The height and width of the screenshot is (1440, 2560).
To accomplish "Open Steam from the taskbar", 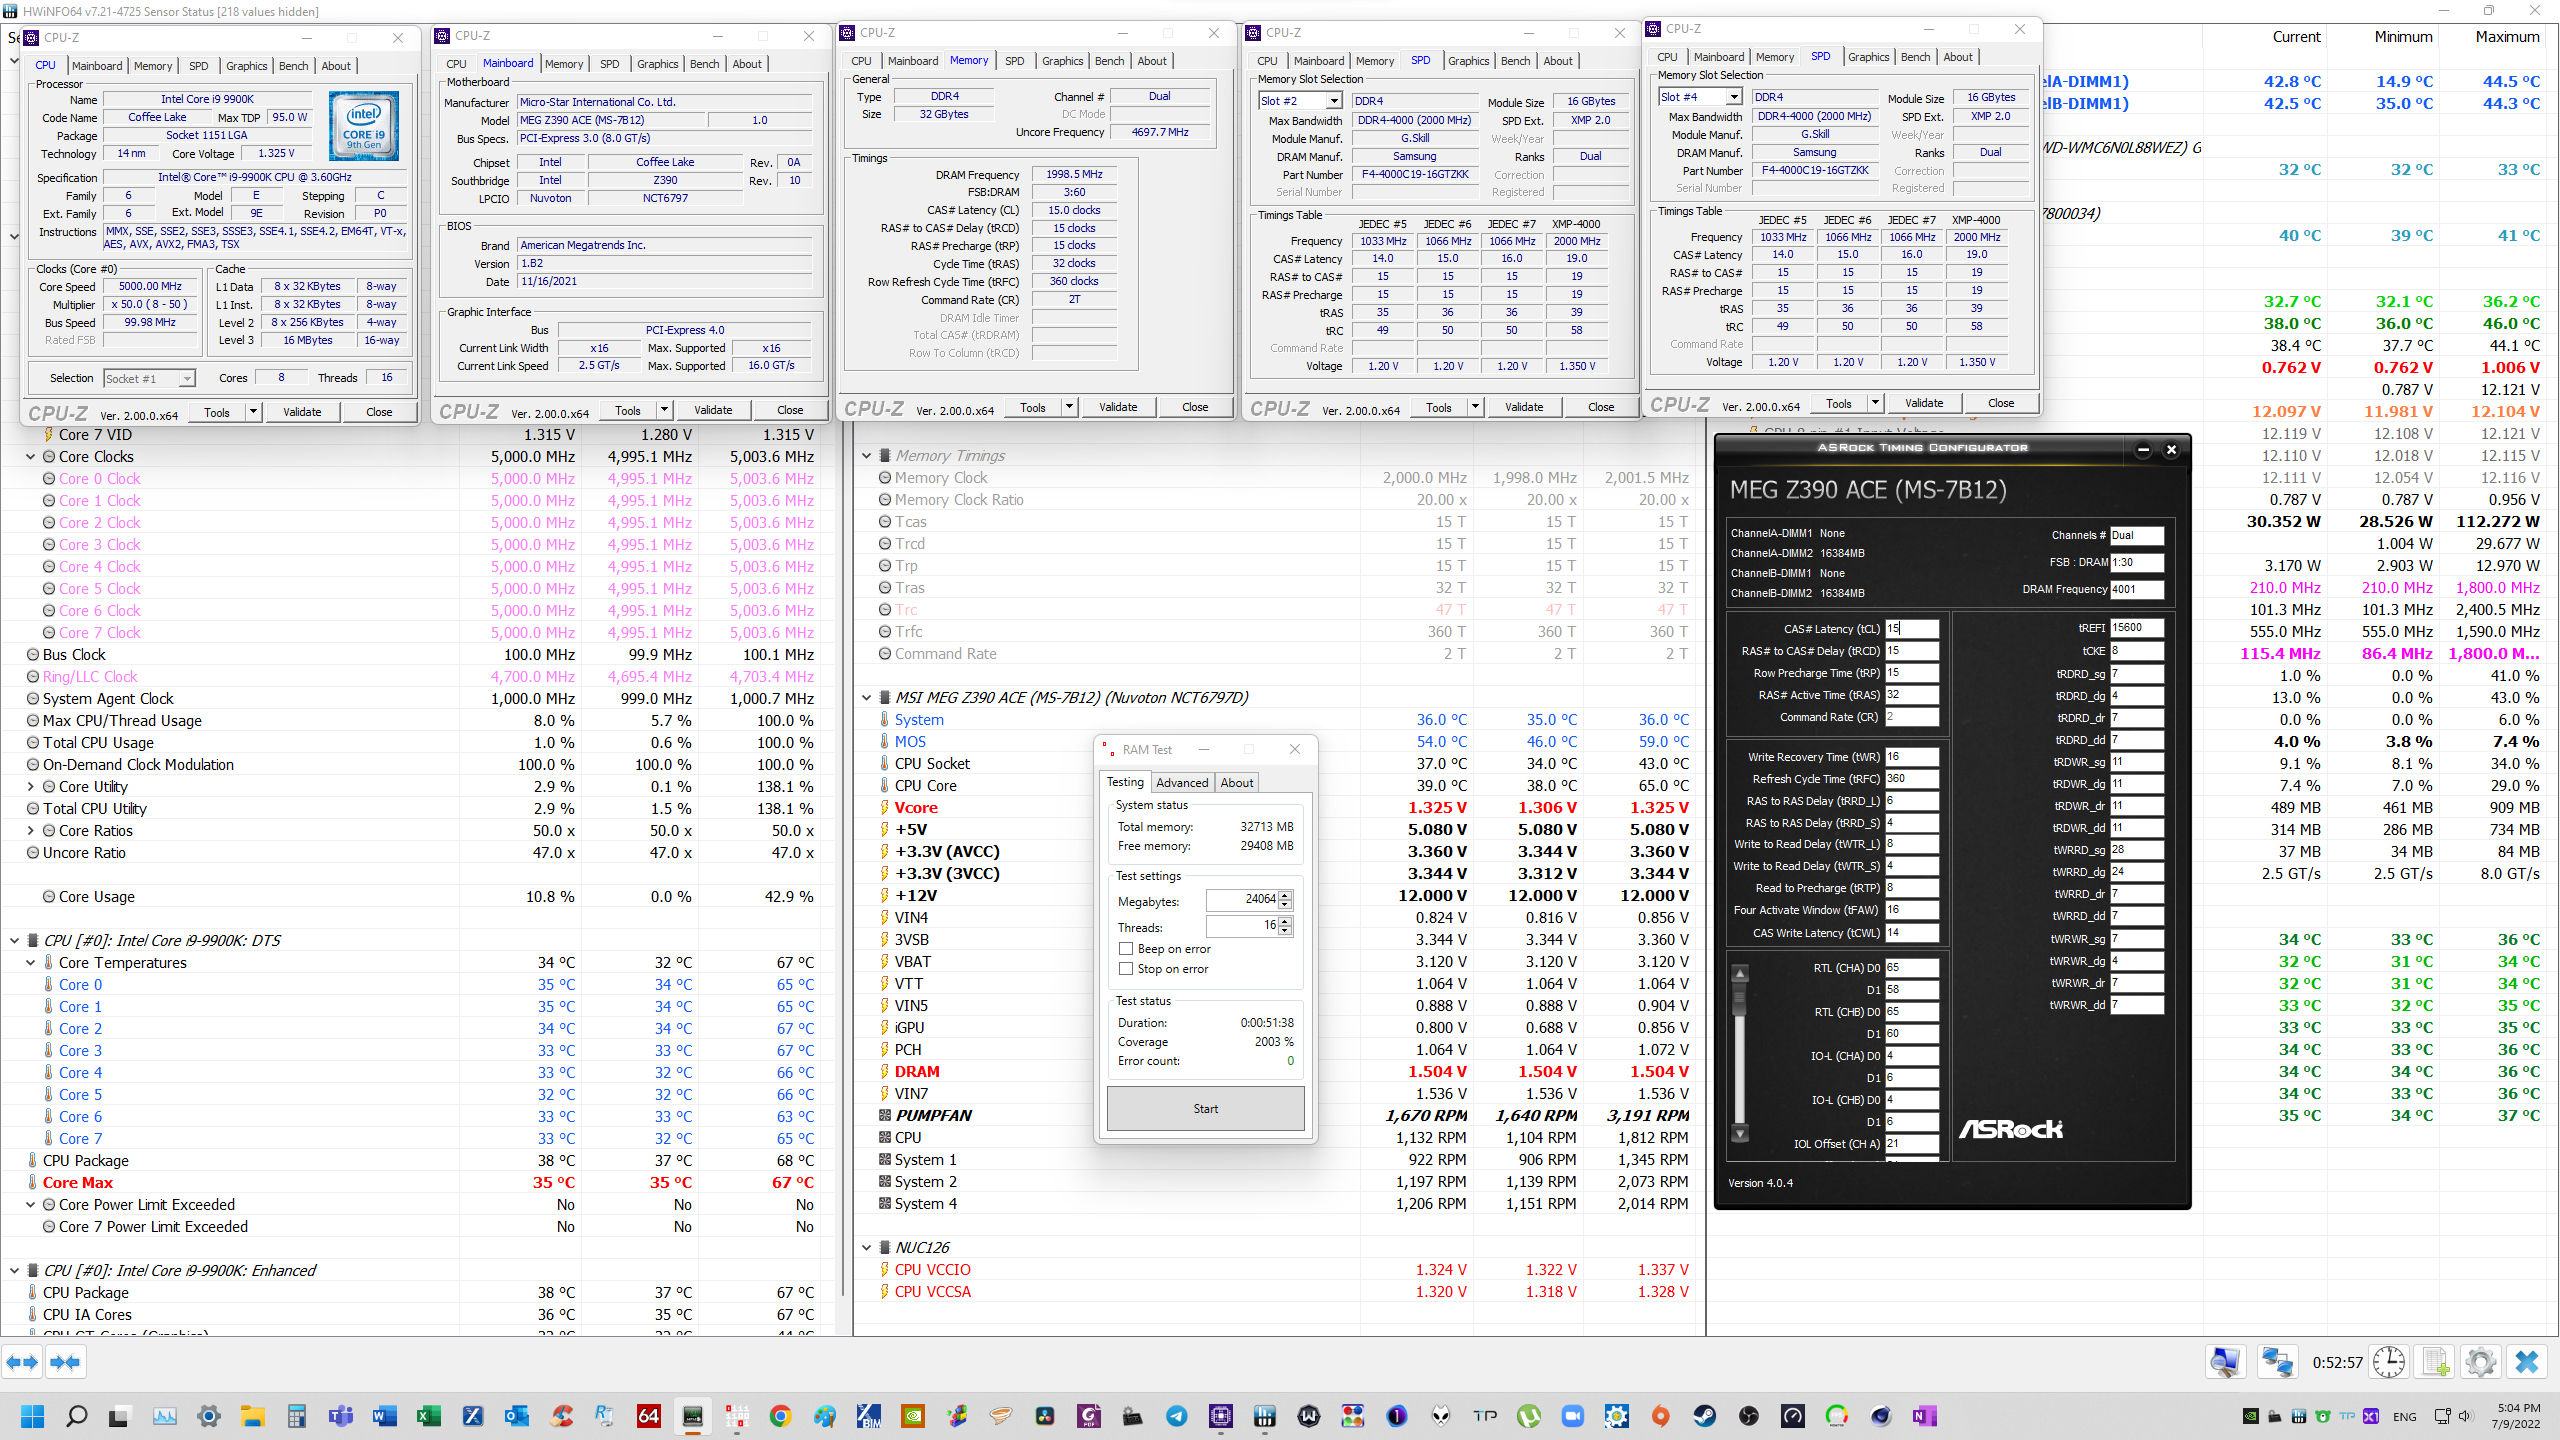I will point(1704,1416).
